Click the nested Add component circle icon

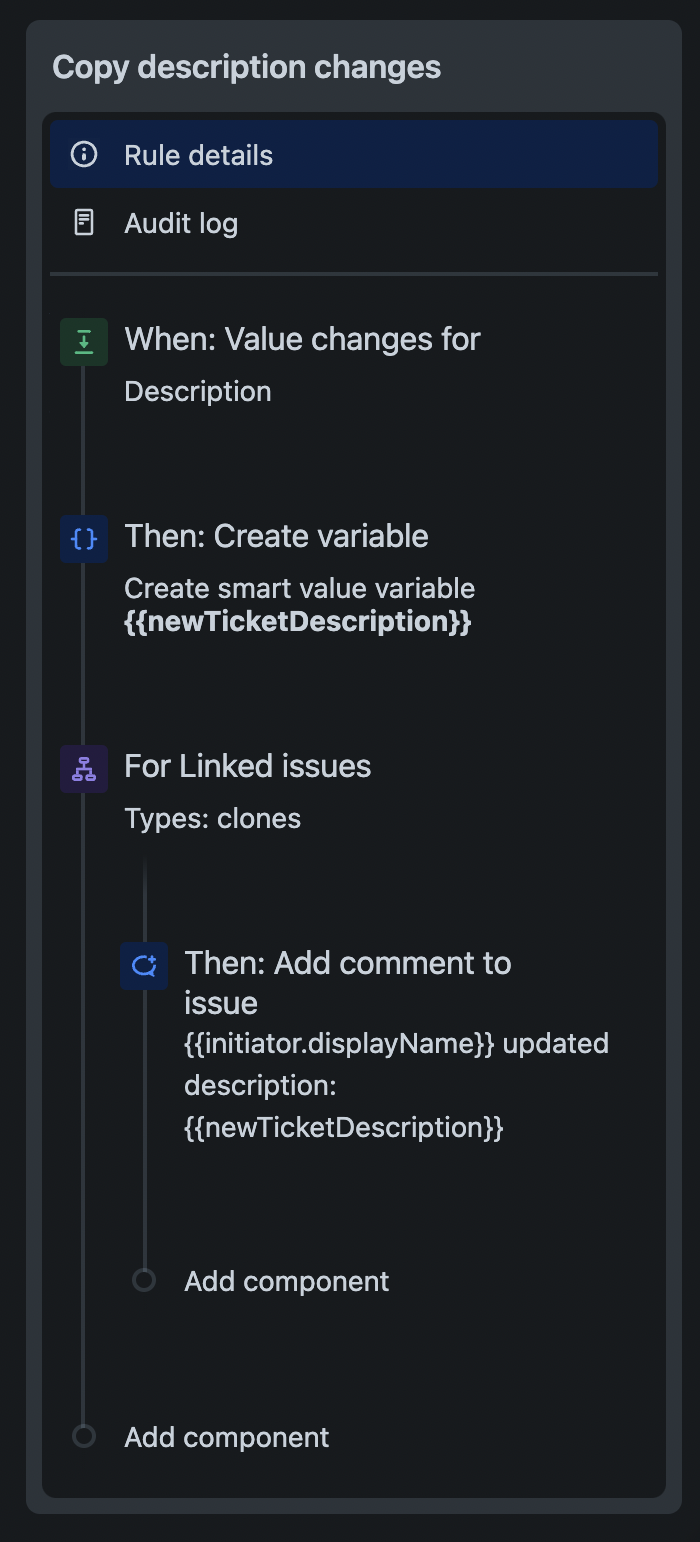pyautogui.click(x=144, y=1280)
